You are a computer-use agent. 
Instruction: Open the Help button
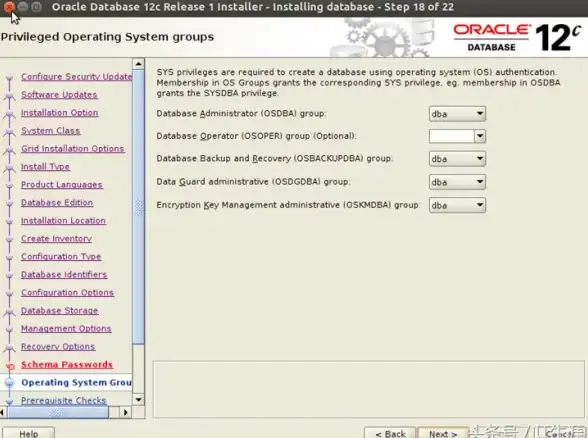coord(28,434)
